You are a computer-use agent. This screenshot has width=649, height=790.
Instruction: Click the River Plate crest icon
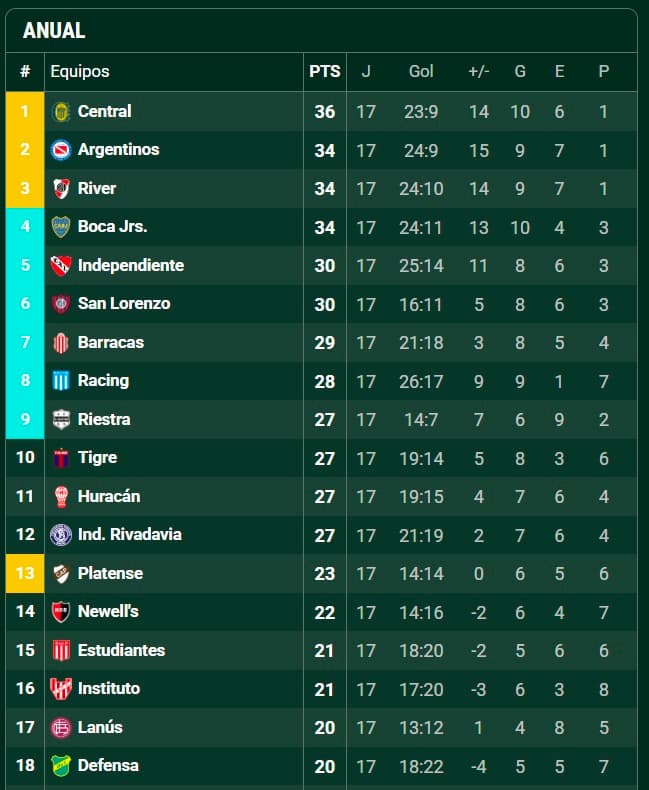[x=61, y=188]
